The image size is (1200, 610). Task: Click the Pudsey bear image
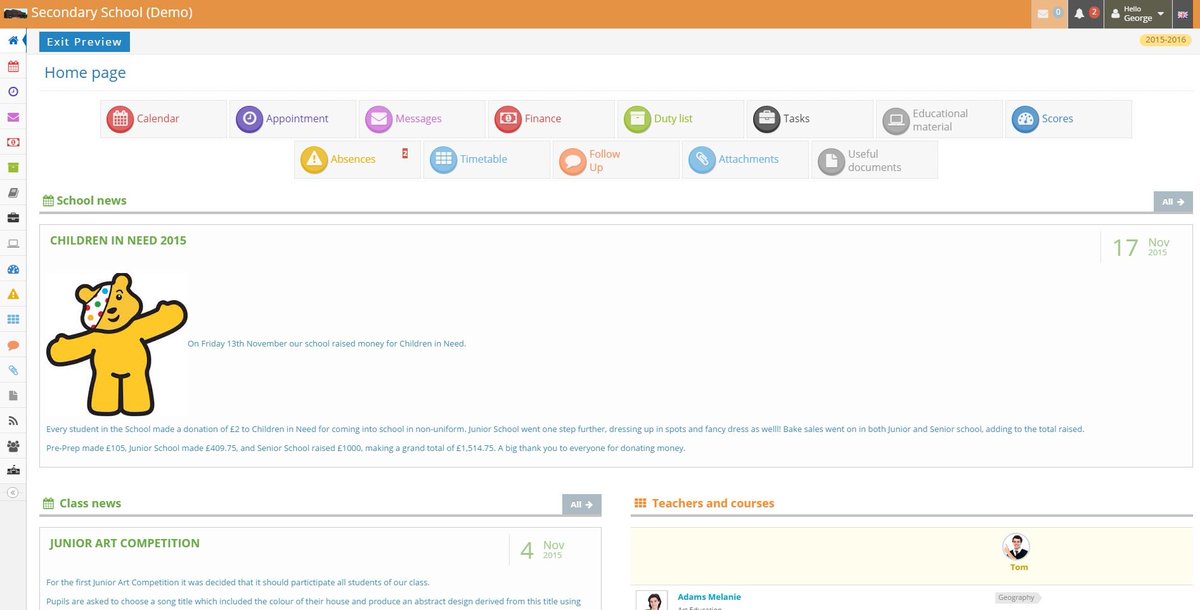116,343
